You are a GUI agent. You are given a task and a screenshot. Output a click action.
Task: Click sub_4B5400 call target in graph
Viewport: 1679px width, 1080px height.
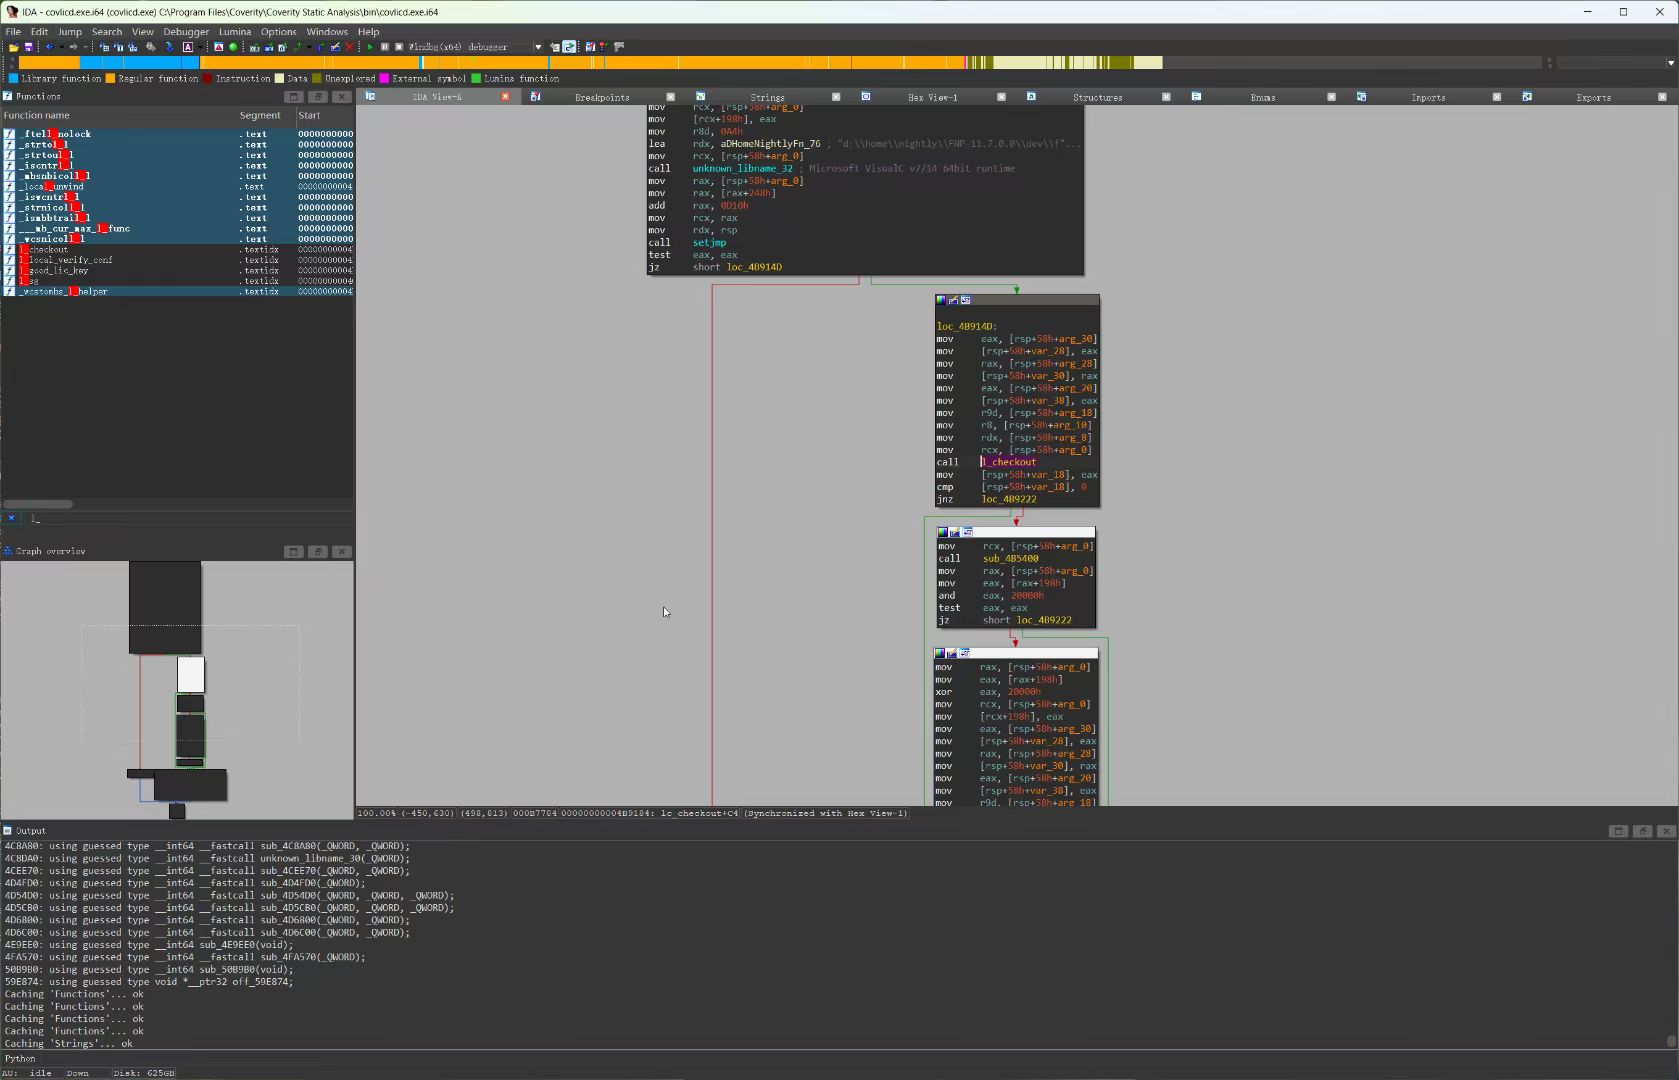pyautogui.click(x=1011, y=559)
